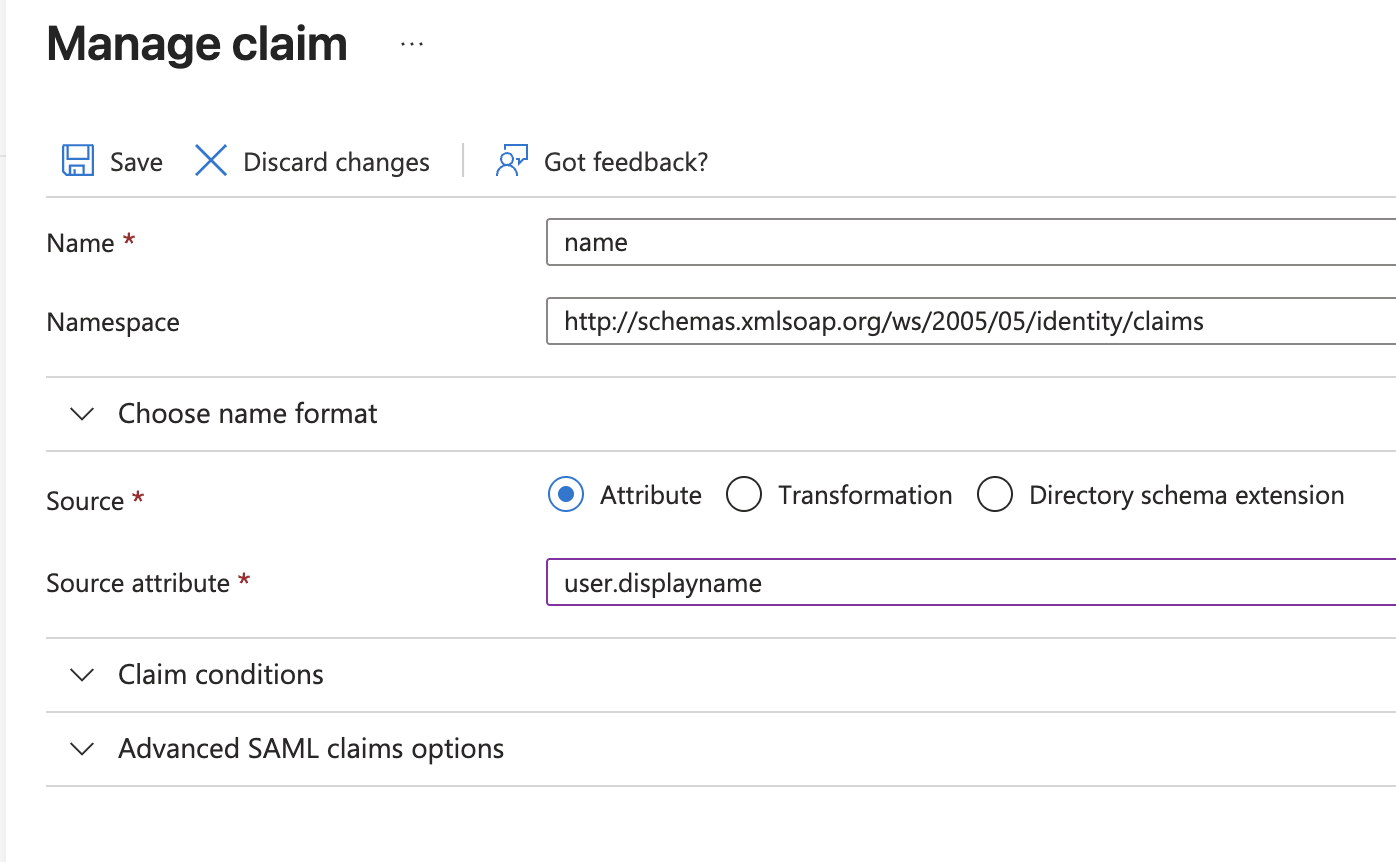Focus the Namespace URL text field
The width and height of the screenshot is (1396, 862).
[x=970, y=321]
